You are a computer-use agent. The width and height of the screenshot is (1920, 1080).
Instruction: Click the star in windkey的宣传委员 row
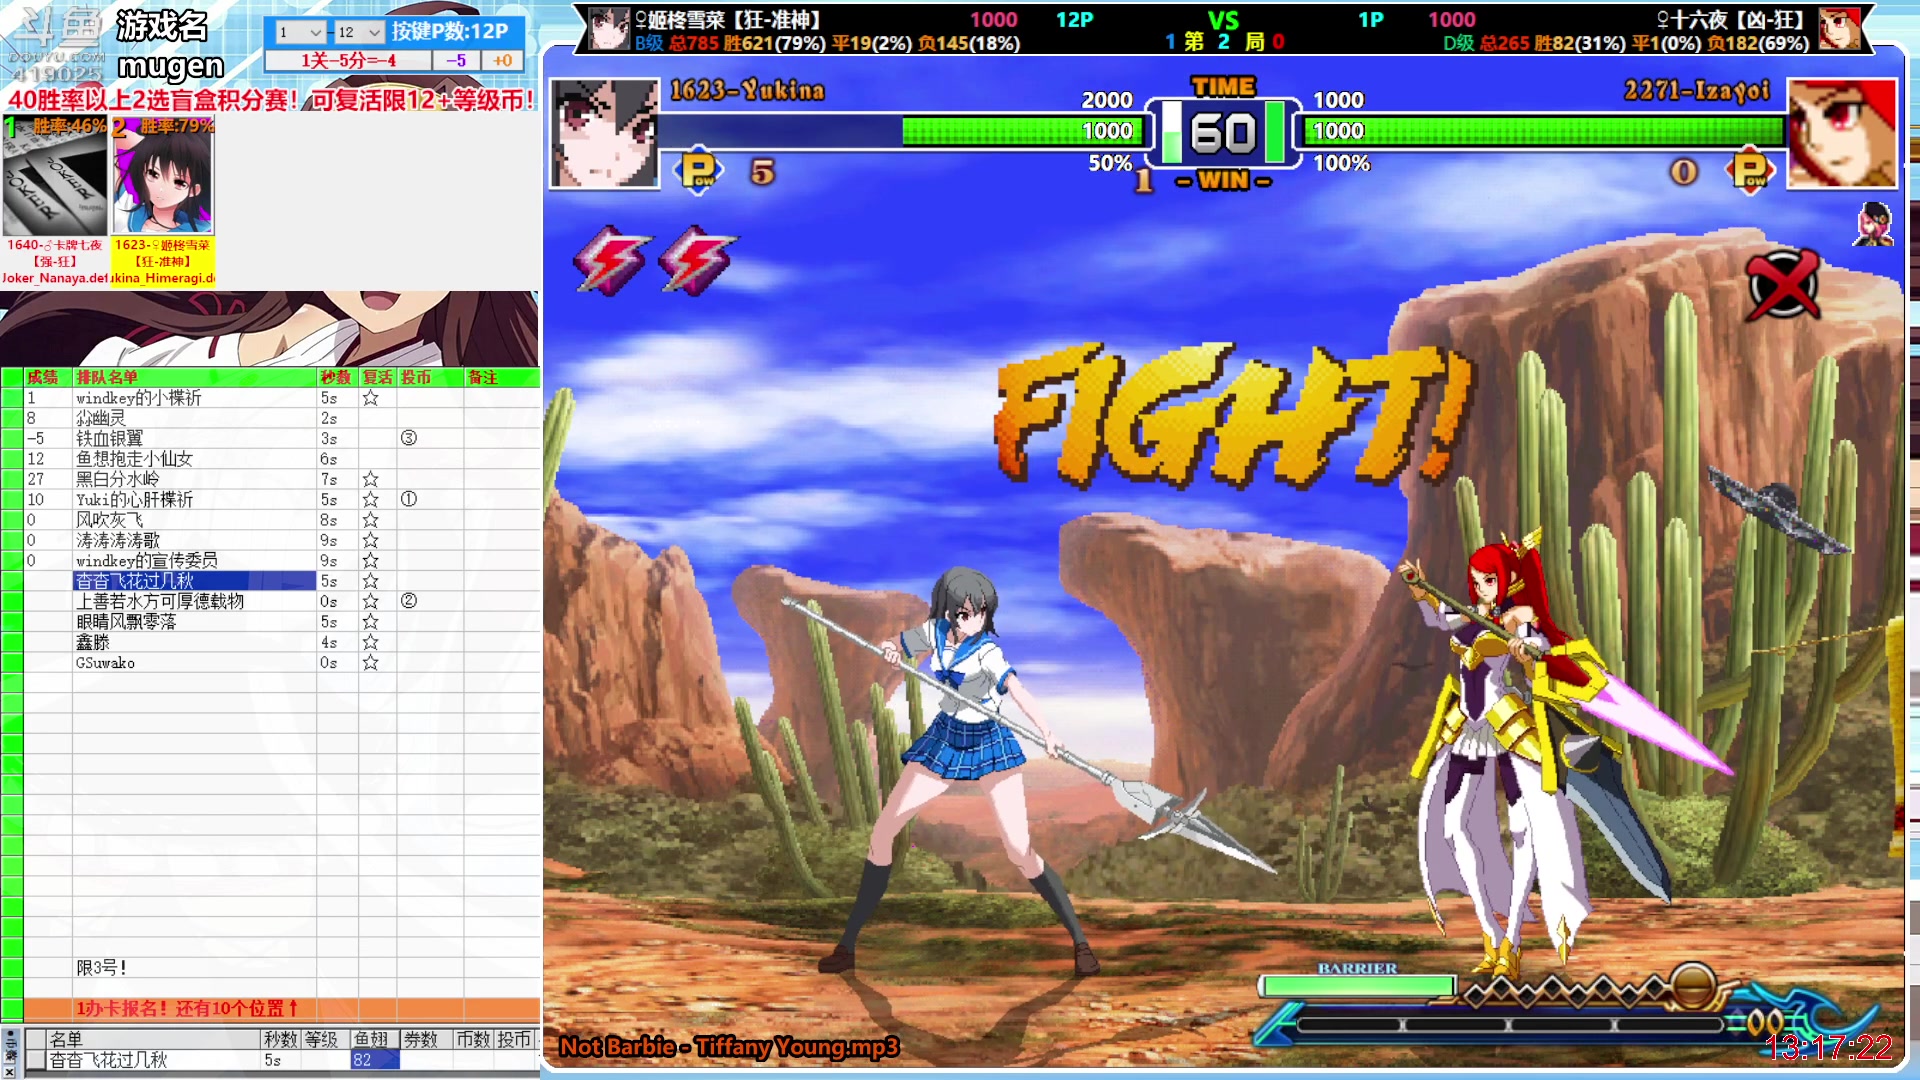click(x=370, y=561)
